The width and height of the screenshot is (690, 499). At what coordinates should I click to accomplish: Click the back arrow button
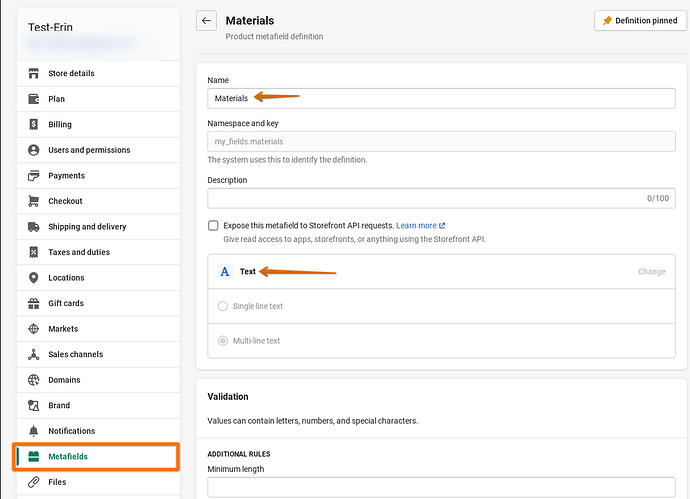click(x=207, y=21)
